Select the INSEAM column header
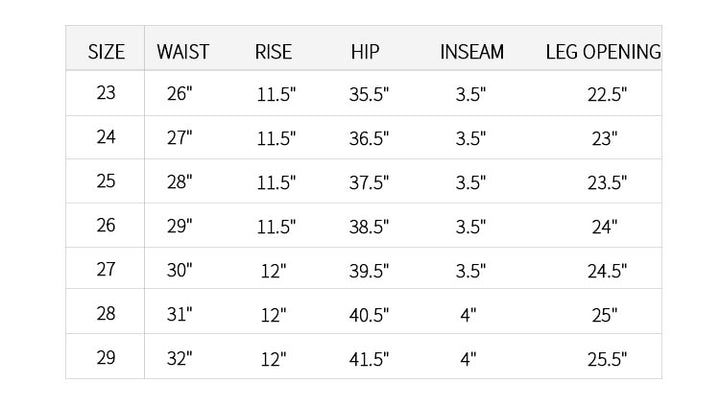 (x=472, y=51)
